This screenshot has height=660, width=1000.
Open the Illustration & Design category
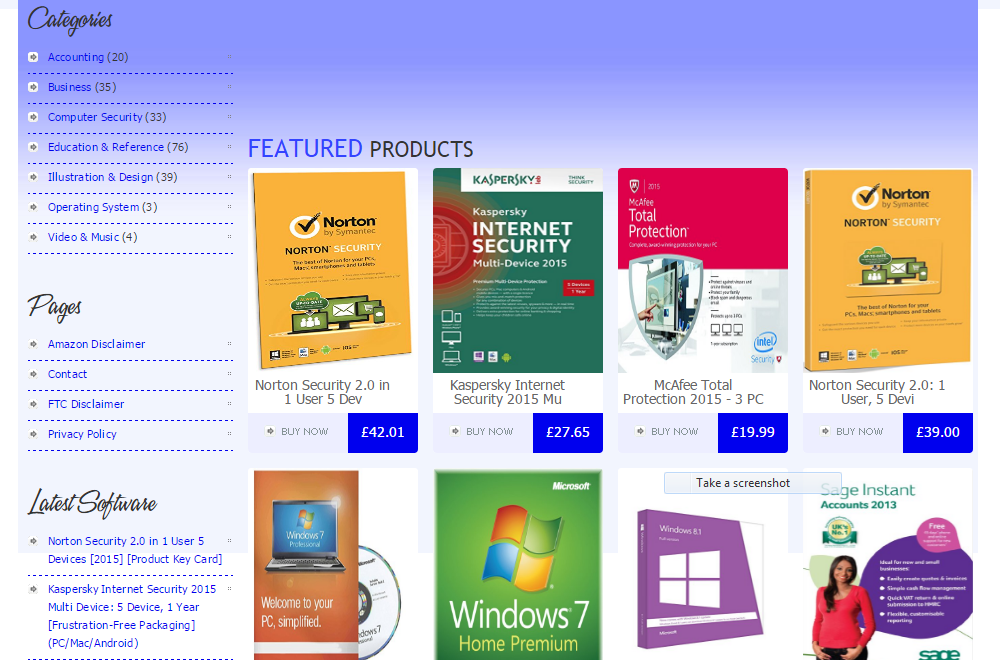100,177
